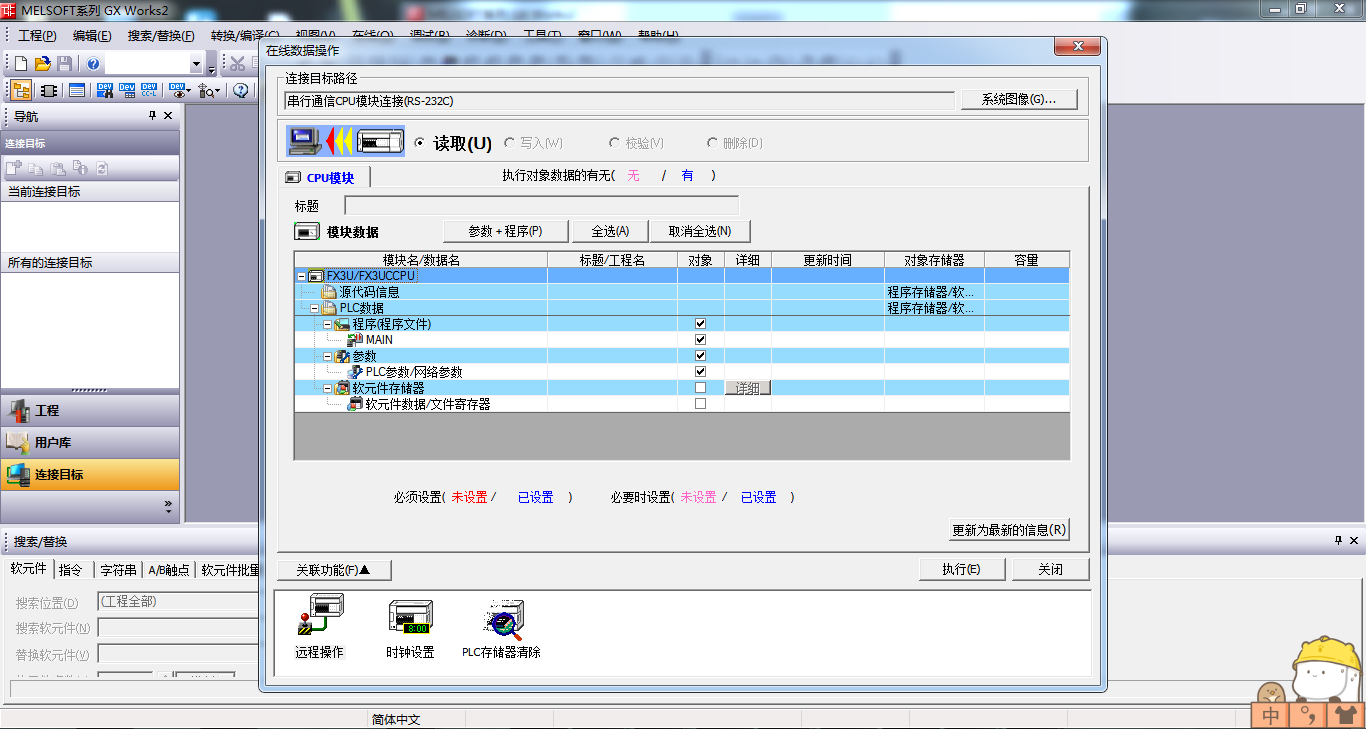
Task: Click the 取消全选(N) button
Action: (700, 231)
